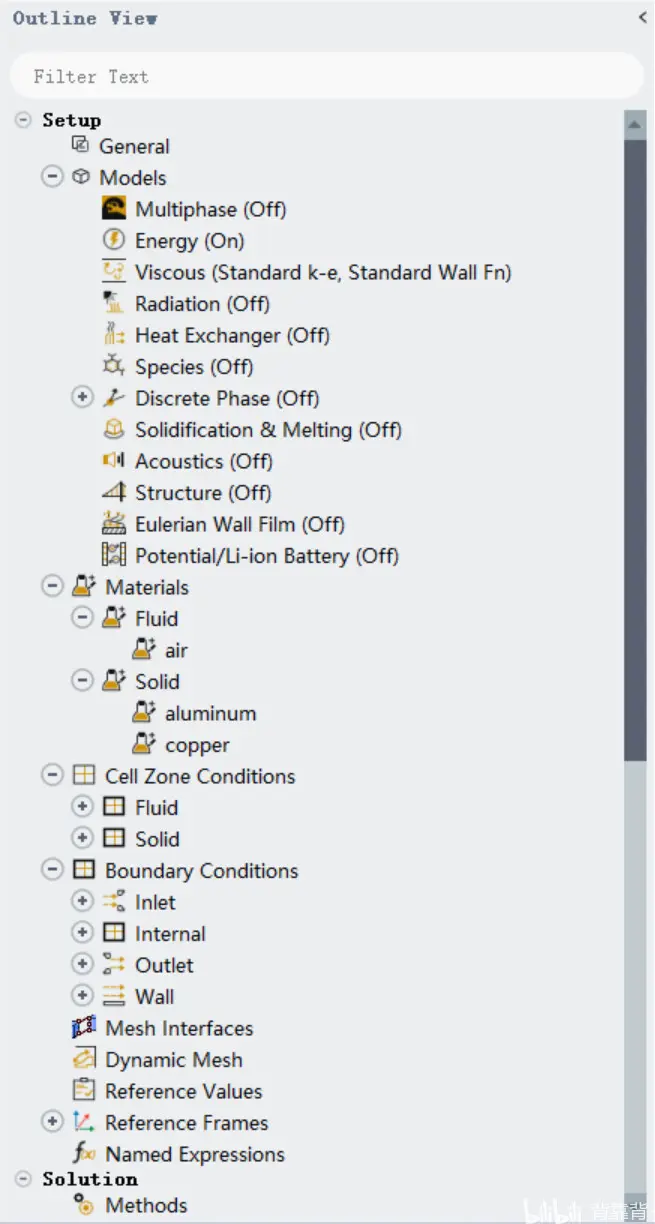
Task: Click the Radiation model icon
Action: coord(114,303)
